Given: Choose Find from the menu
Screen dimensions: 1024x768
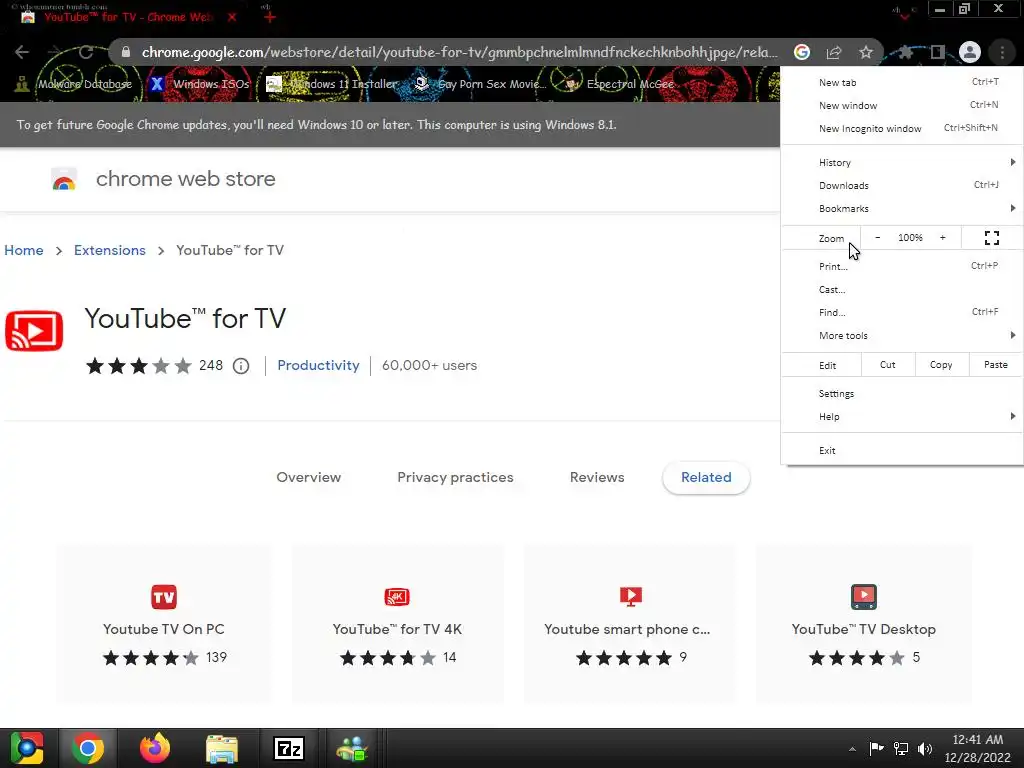Looking at the screenshot, I should pos(902,312).
